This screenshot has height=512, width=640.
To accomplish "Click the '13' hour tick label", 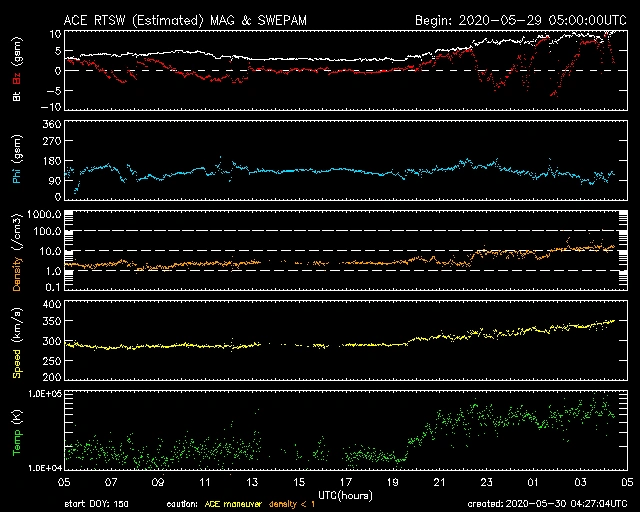I will [x=252, y=482].
